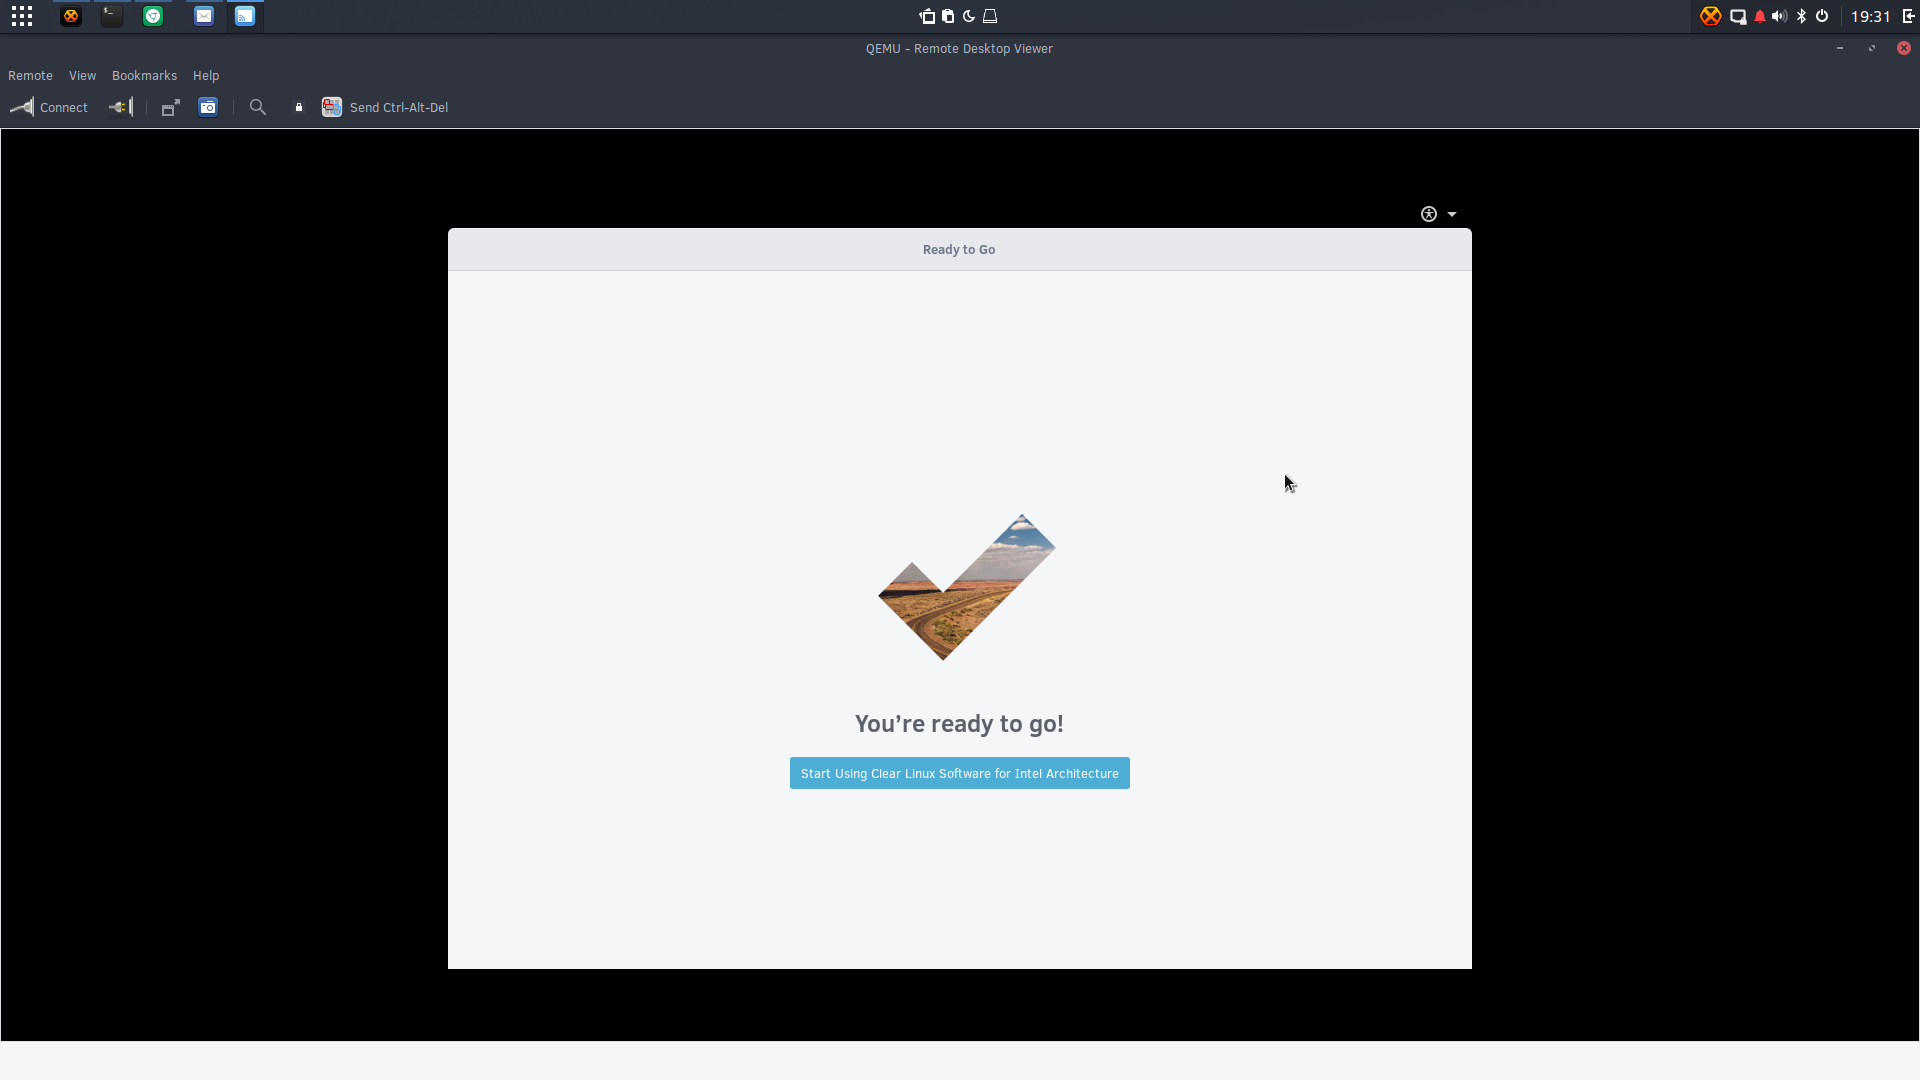Click the 19:31 clock
Viewport: 1920px width, 1080px height.
point(1870,16)
